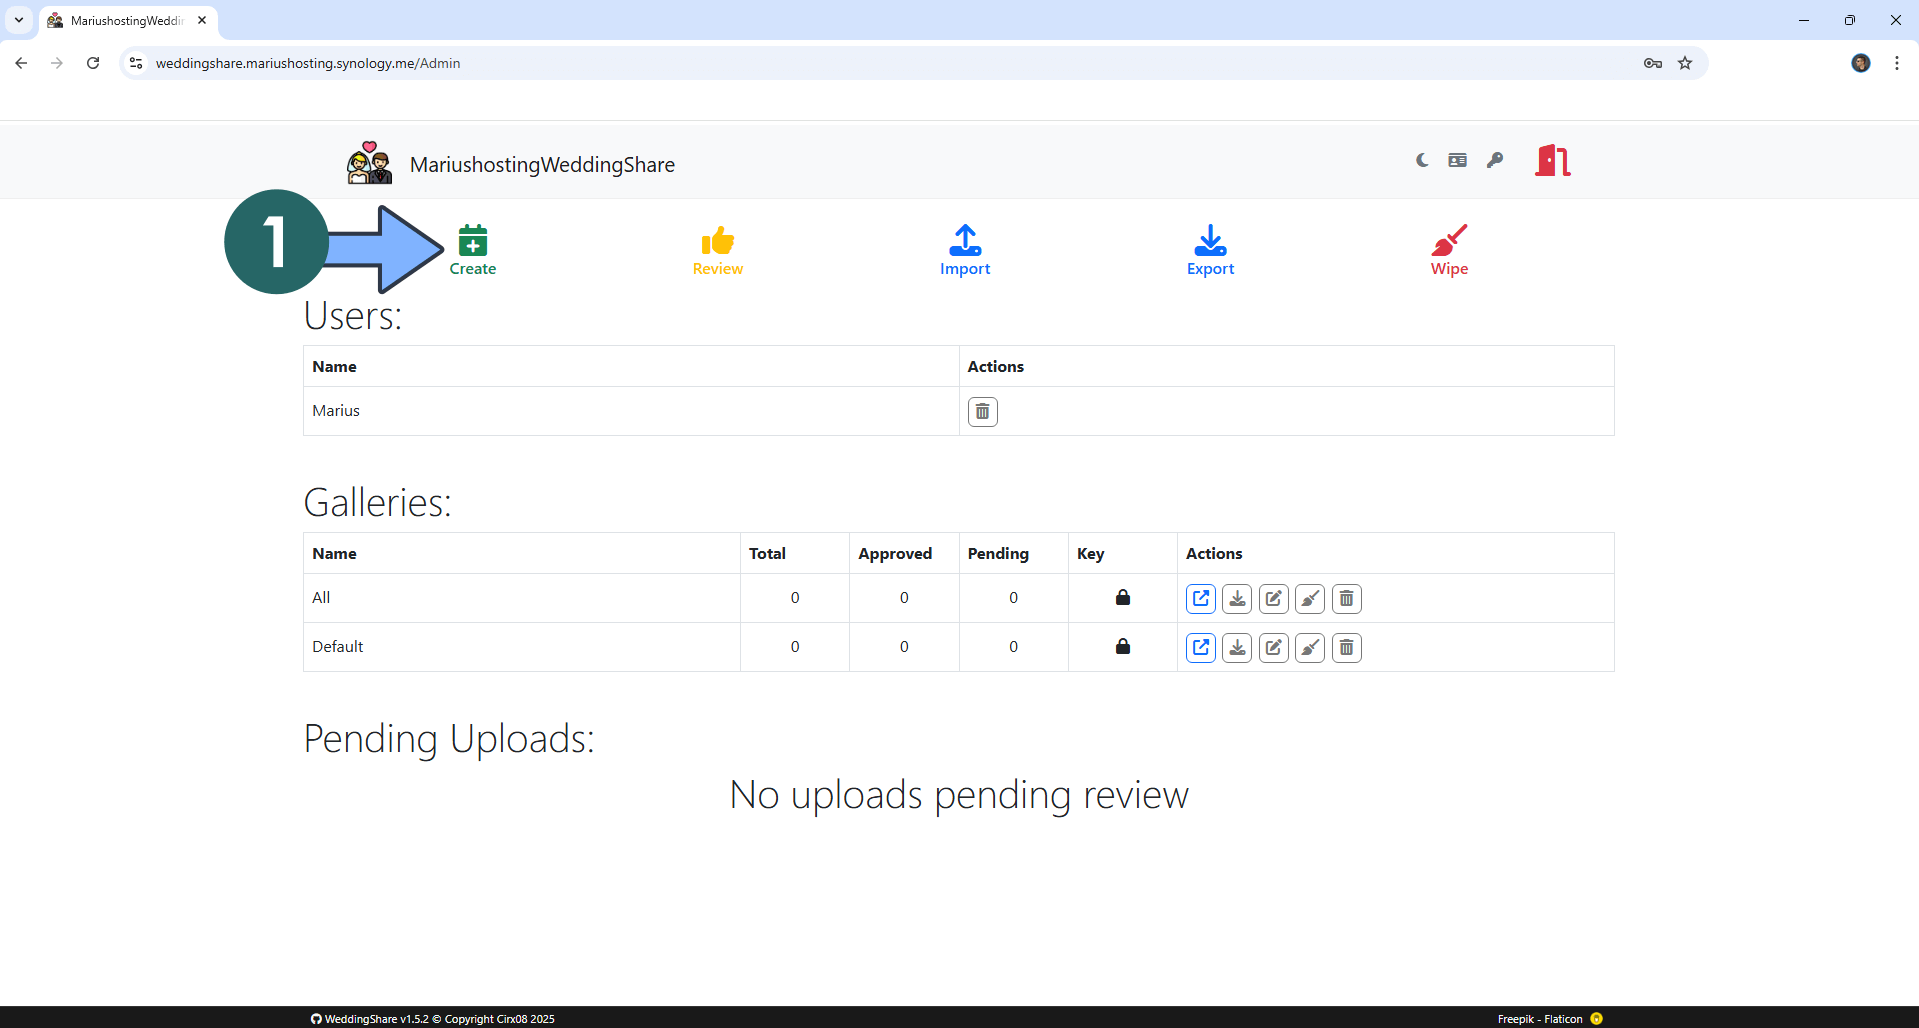Click the Export download icon
1919x1028 pixels.
[1210, 240]
